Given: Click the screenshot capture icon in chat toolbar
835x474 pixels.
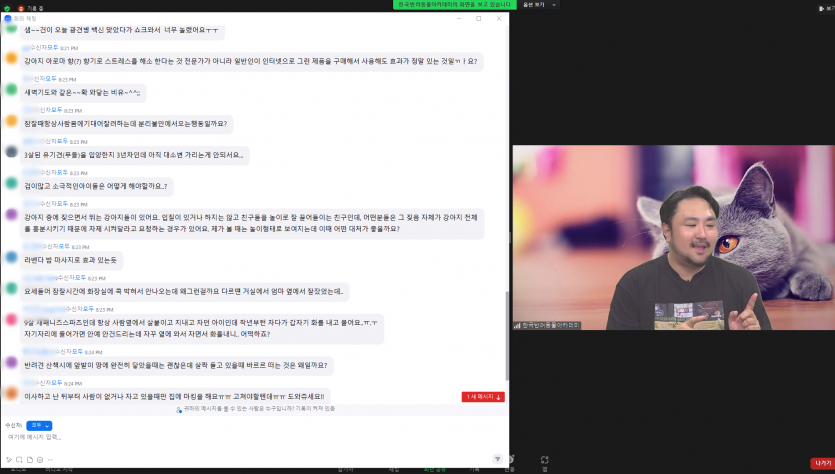Looking at the screenshot, I should [x=19, y=460].
